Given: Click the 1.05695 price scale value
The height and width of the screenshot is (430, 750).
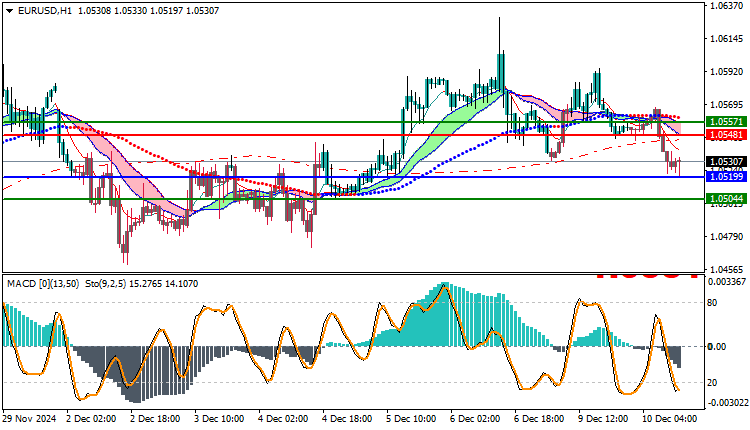Looking at the screenshot, I should (728, 105).
